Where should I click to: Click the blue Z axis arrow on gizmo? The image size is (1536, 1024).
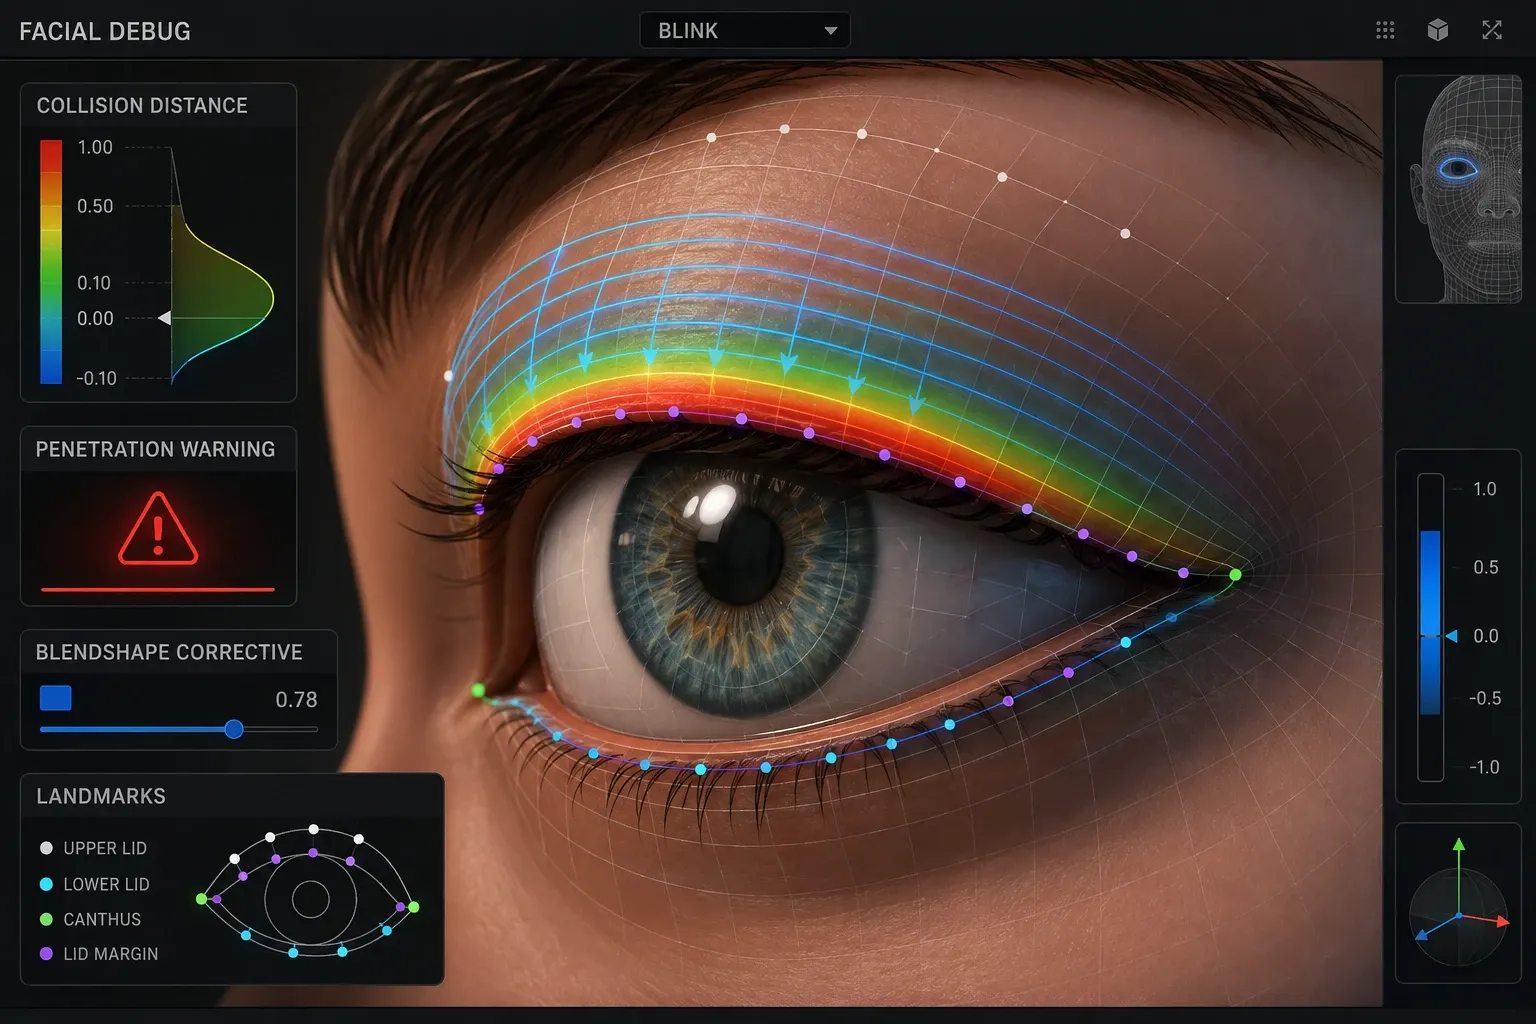point(1422,936)
